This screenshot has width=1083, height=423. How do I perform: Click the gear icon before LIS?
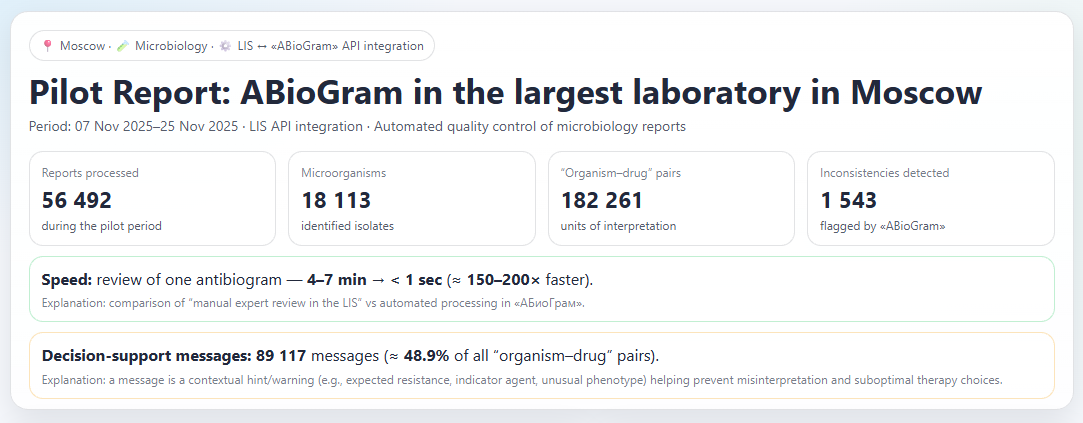(225, 46)
